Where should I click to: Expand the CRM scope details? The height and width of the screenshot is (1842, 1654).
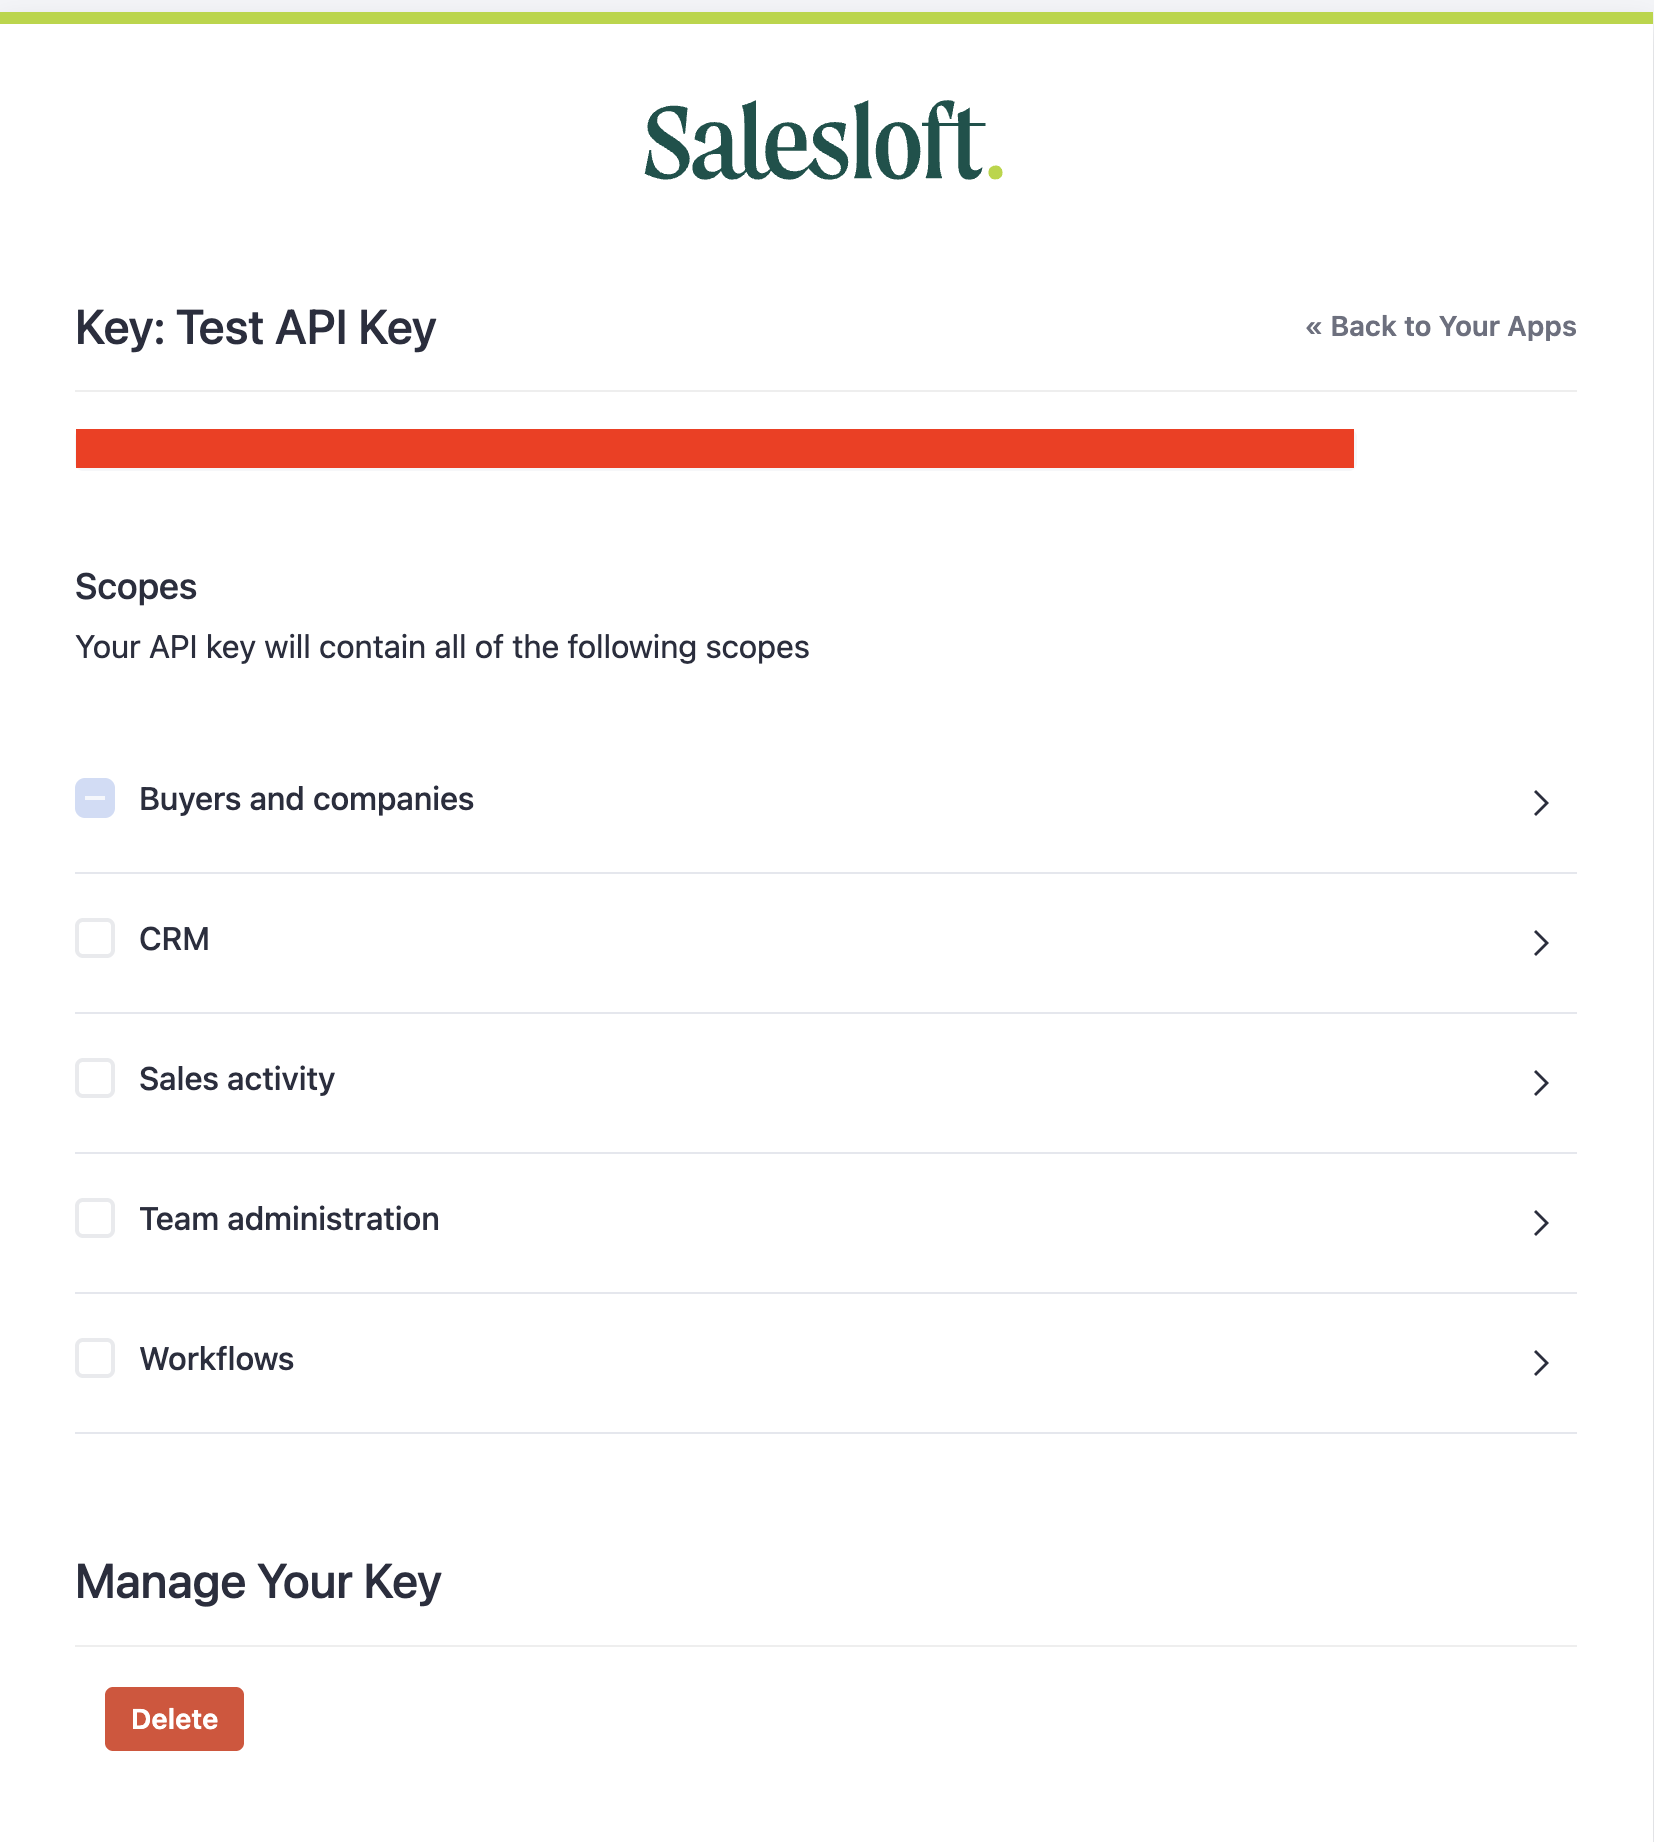1541,943
